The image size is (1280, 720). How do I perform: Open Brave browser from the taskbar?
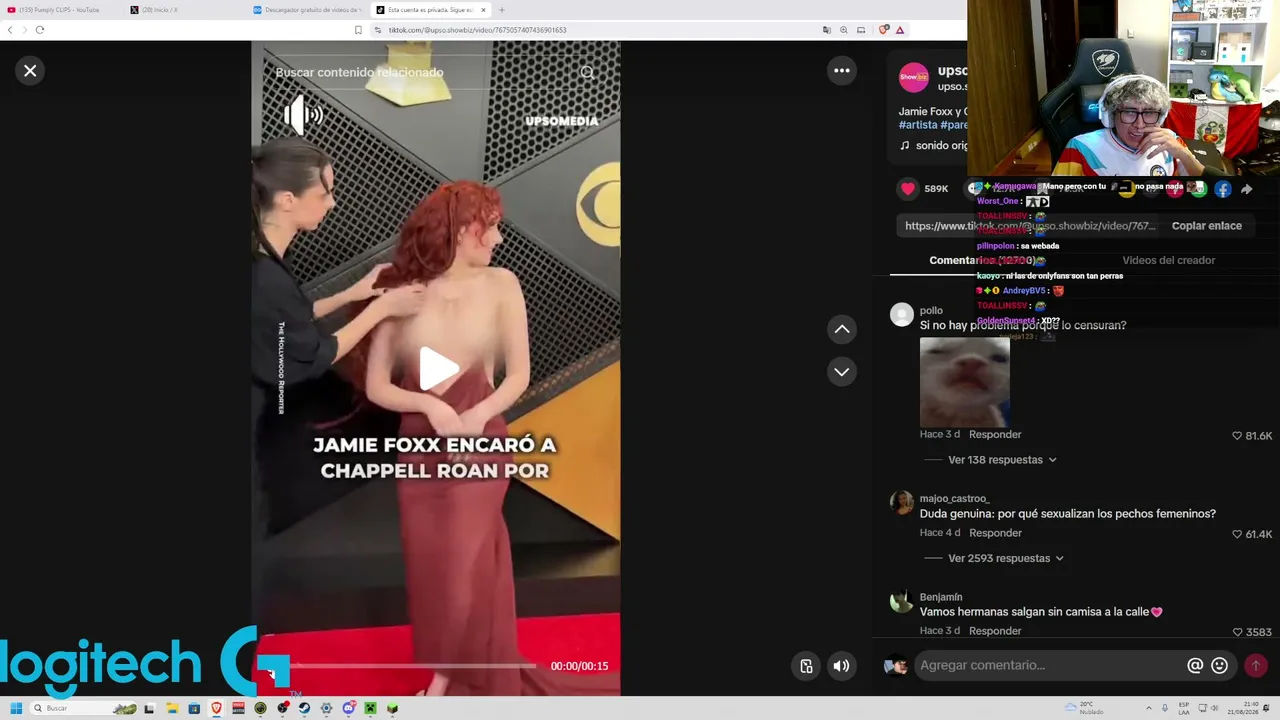tap(216, 708)
